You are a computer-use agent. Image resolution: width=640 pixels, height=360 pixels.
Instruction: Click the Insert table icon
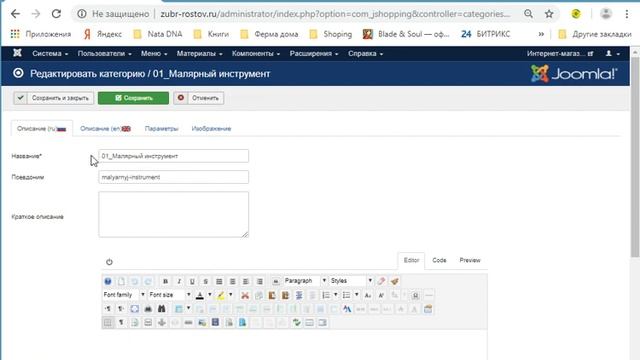[179, 309]
